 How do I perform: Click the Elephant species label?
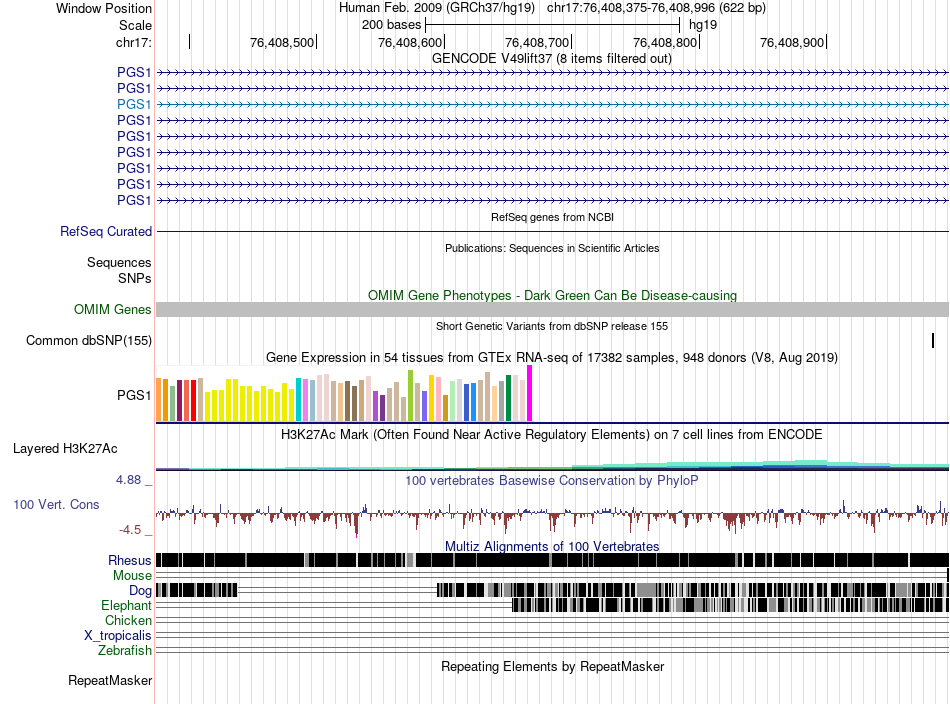click(126, 606)
